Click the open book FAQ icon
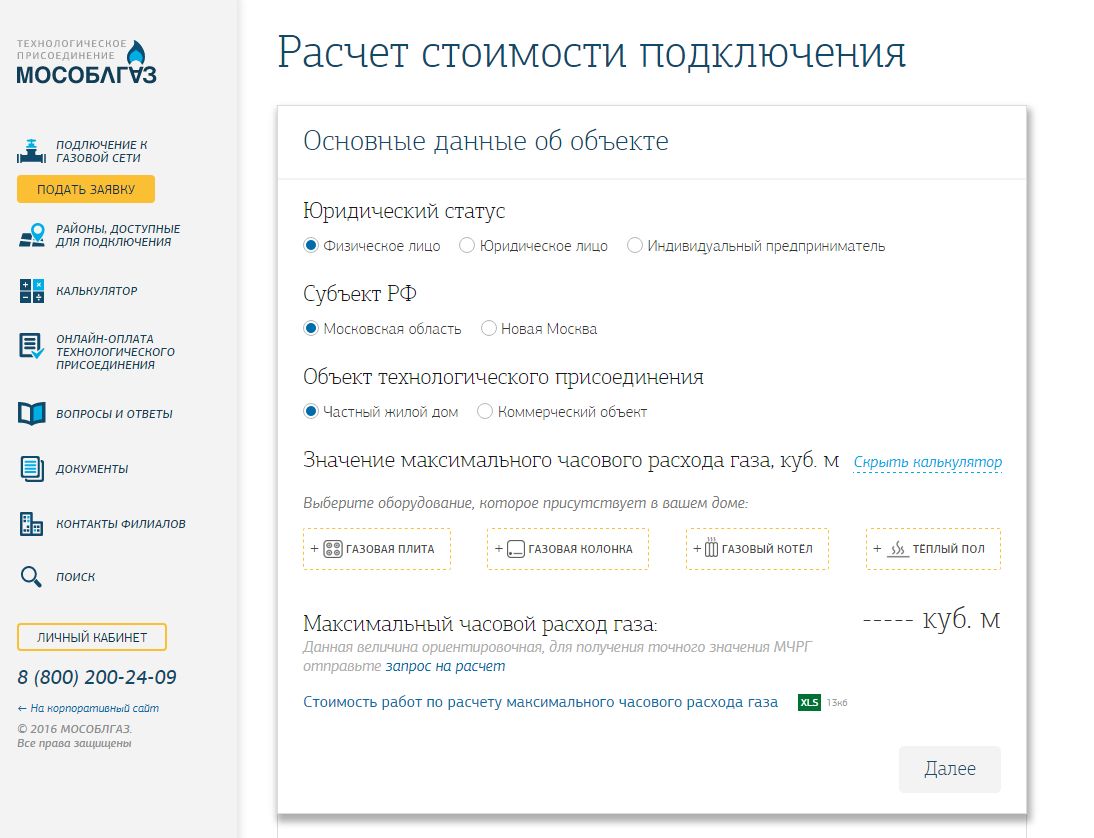This screenshot has width=1094, height=838. [x=32, y=413]
